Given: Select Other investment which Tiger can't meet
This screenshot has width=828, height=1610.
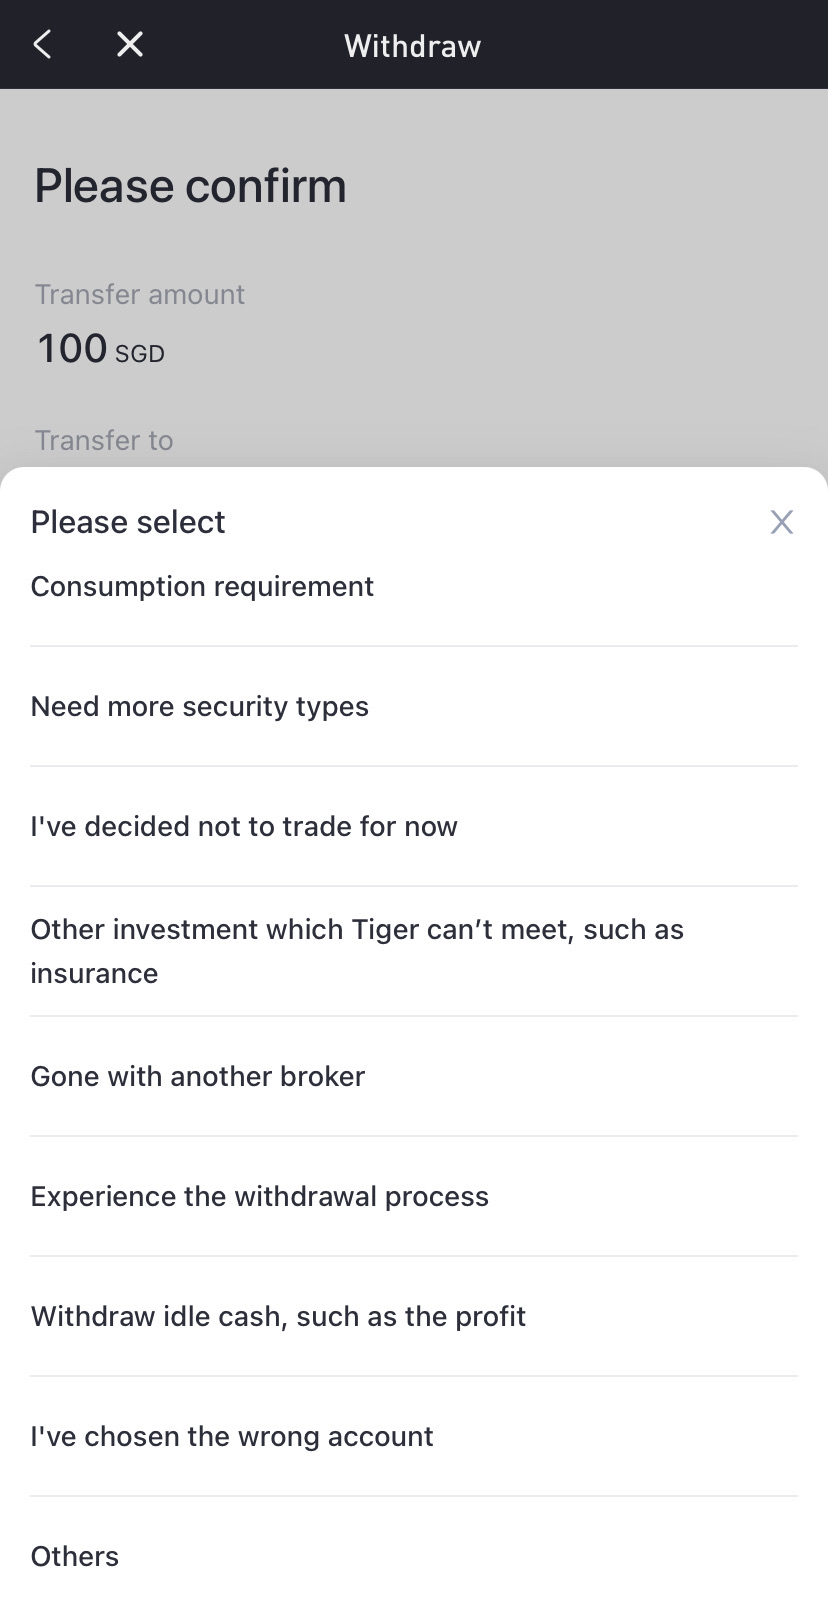Looking at the screenshot, I should coord(357,951).
